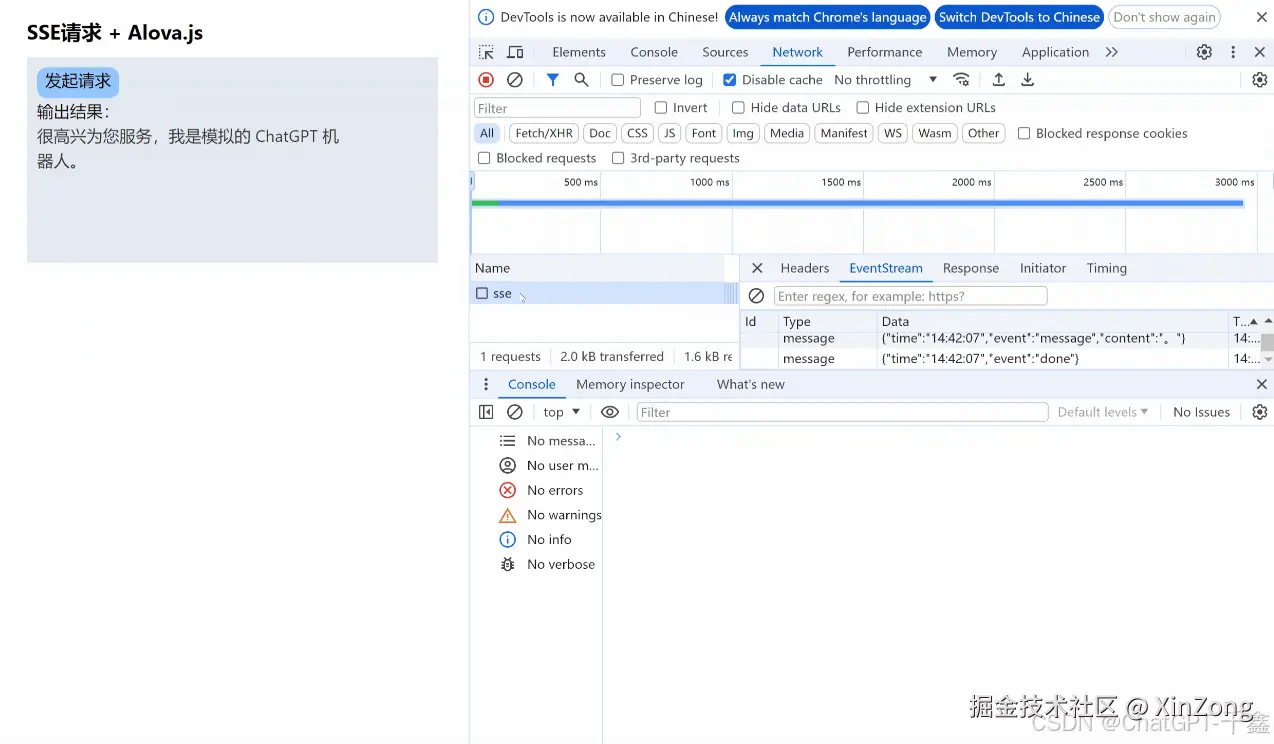The image size is (1274, 744).
Task: Create live expression eye icon
Action: click(x=609, y=412)
